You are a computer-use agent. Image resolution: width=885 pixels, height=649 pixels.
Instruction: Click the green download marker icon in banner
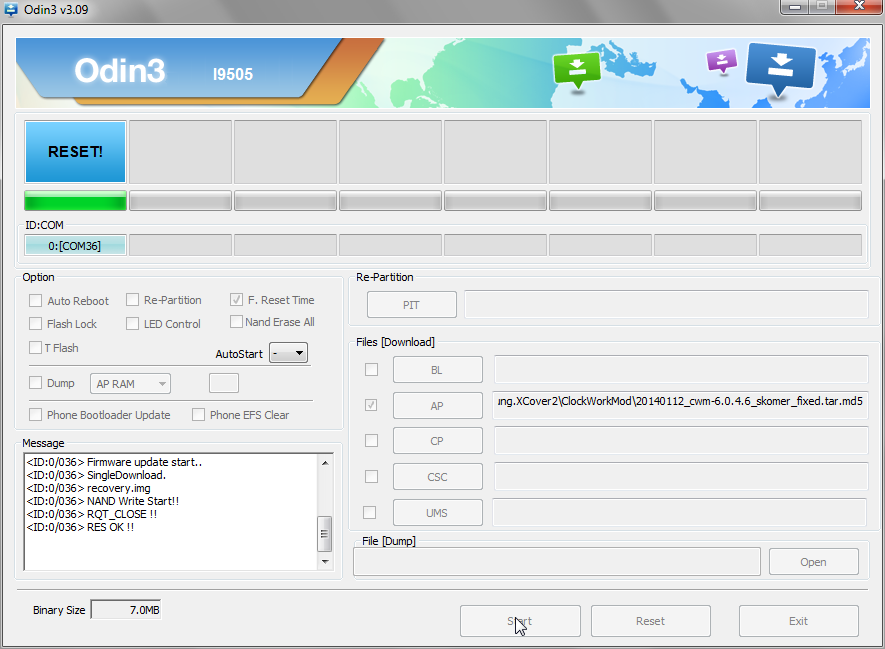[x=576, y=70]
